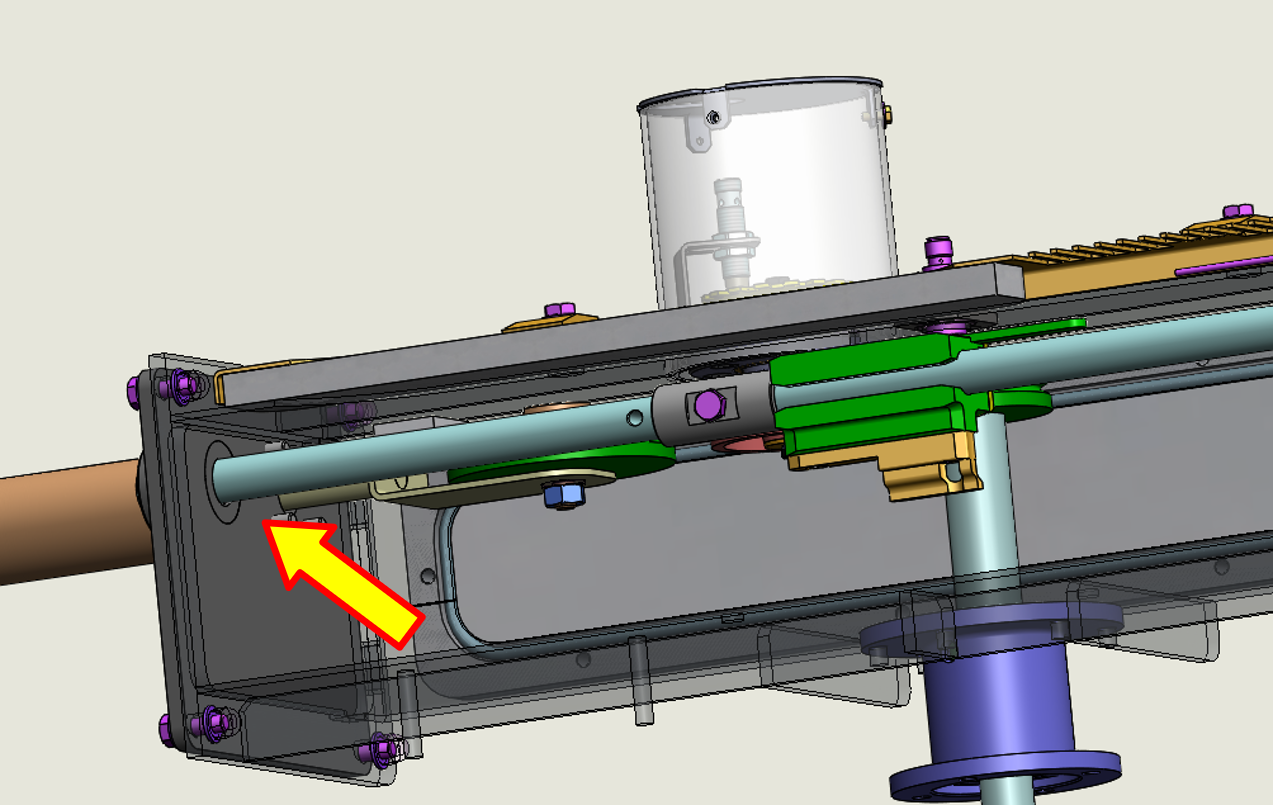Screen dimensions: 1273x805
Task: Select the purple bolt on the small gold top bracket
Action: coord(559,312)
